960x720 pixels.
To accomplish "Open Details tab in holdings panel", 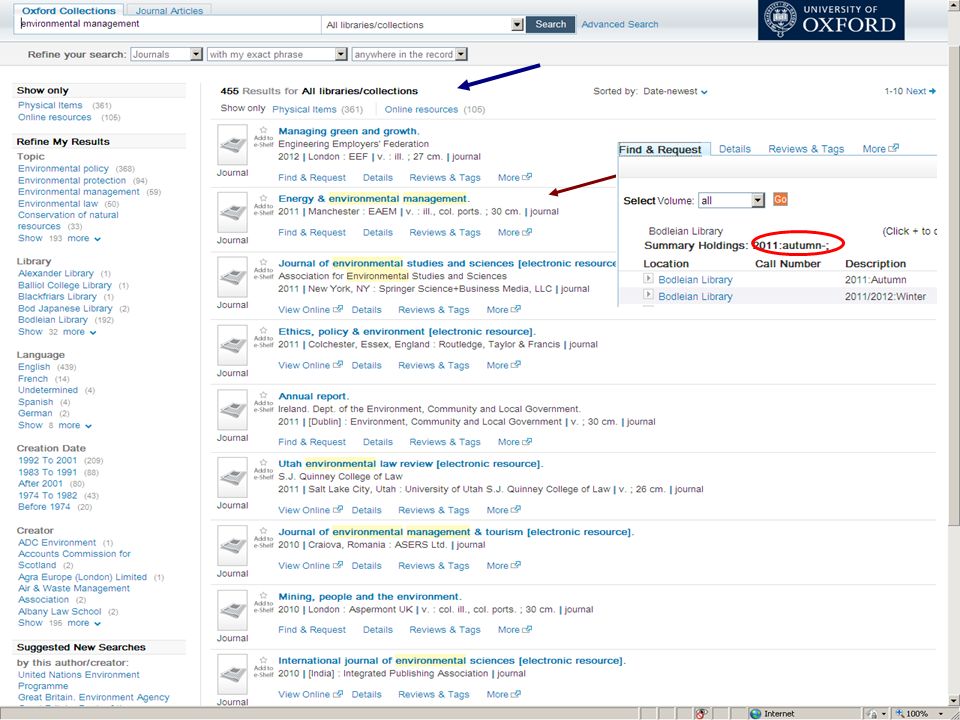I will [x=735, y=149].
